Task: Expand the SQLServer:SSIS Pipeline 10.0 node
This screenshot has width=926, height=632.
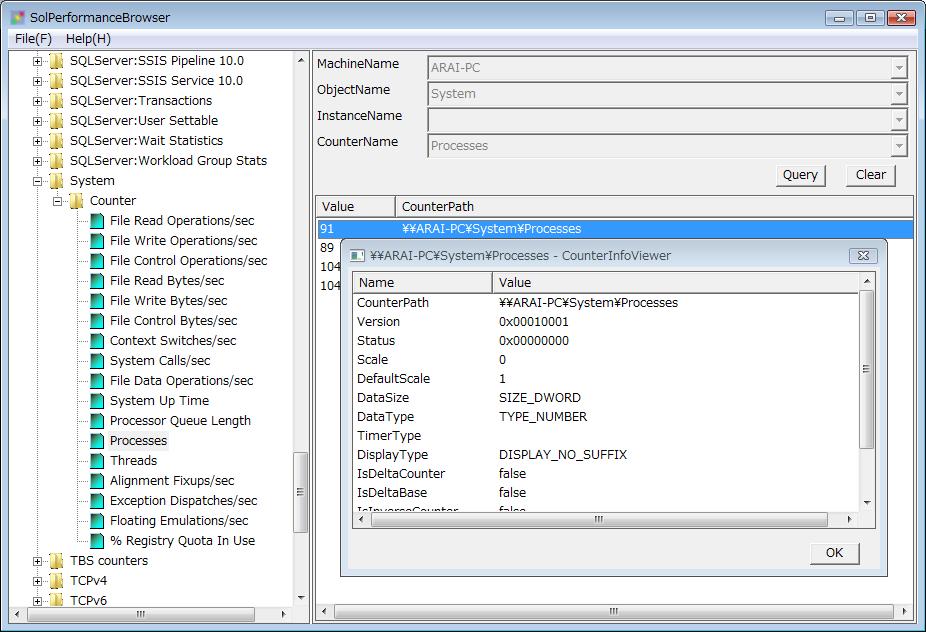Action: click(37, 61)
